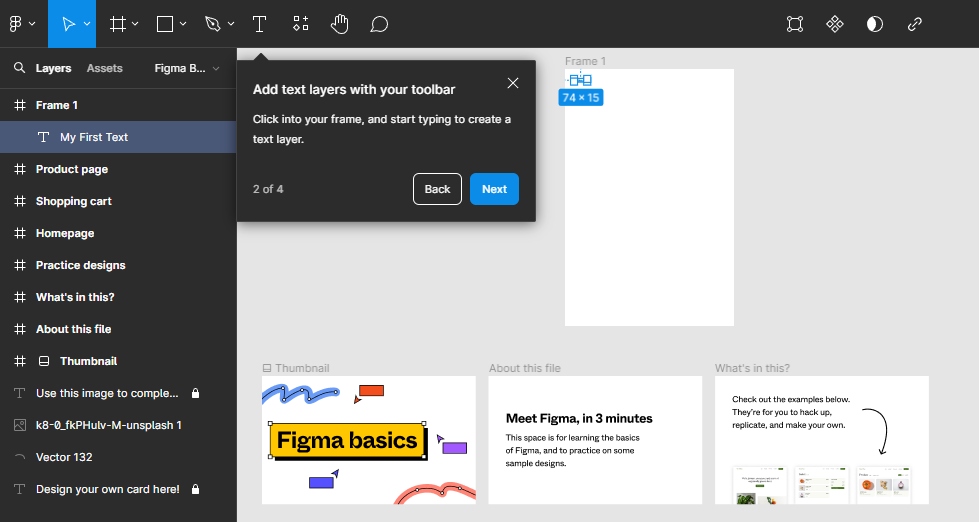Close the text layers tutorial popup
Screen dimensions: 979x522
(x=513, y=83)
